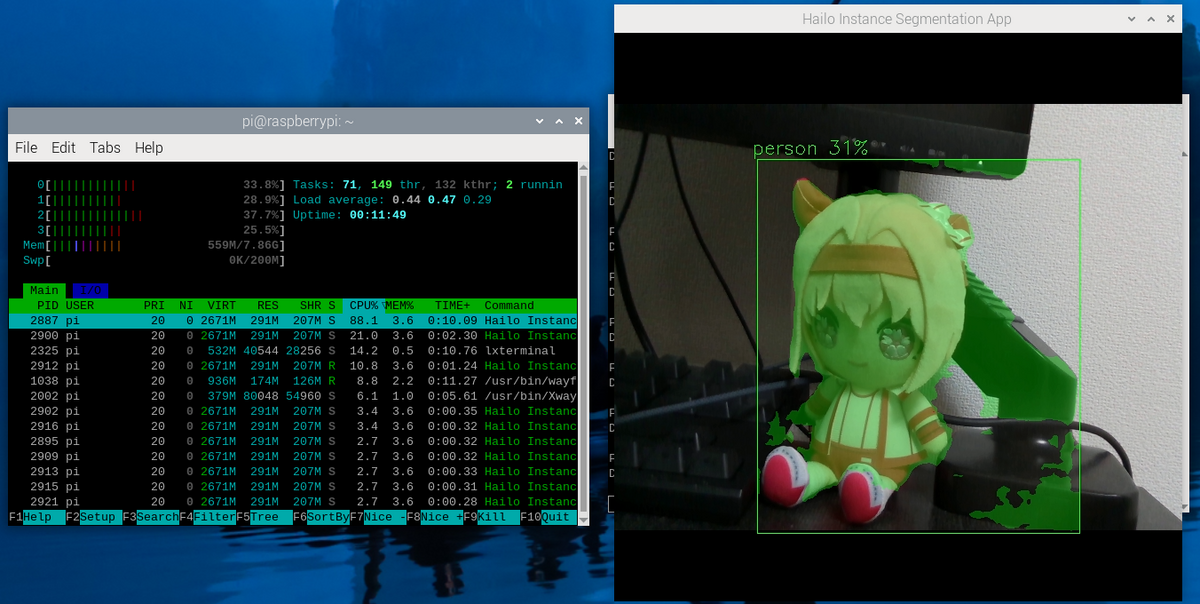The width and height of the screenshot is (1200, 604).
Task: Open the Help menu in terminal
Action: click(148, 147)
